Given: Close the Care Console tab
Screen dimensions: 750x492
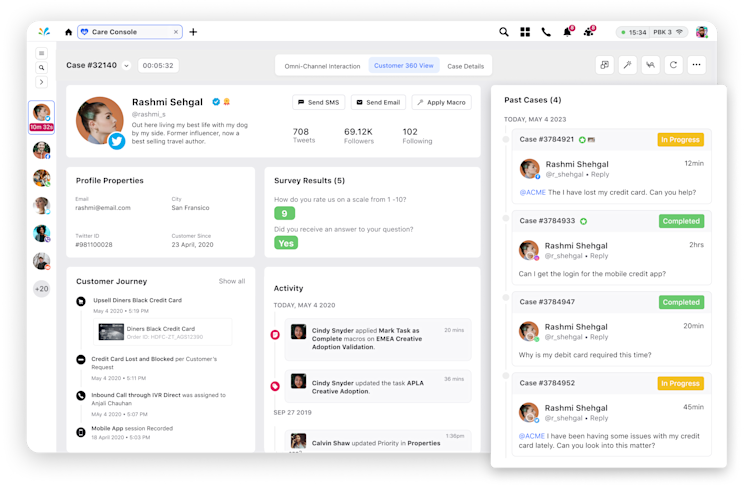Looking at the screenshot, I should tap(176, 32).
